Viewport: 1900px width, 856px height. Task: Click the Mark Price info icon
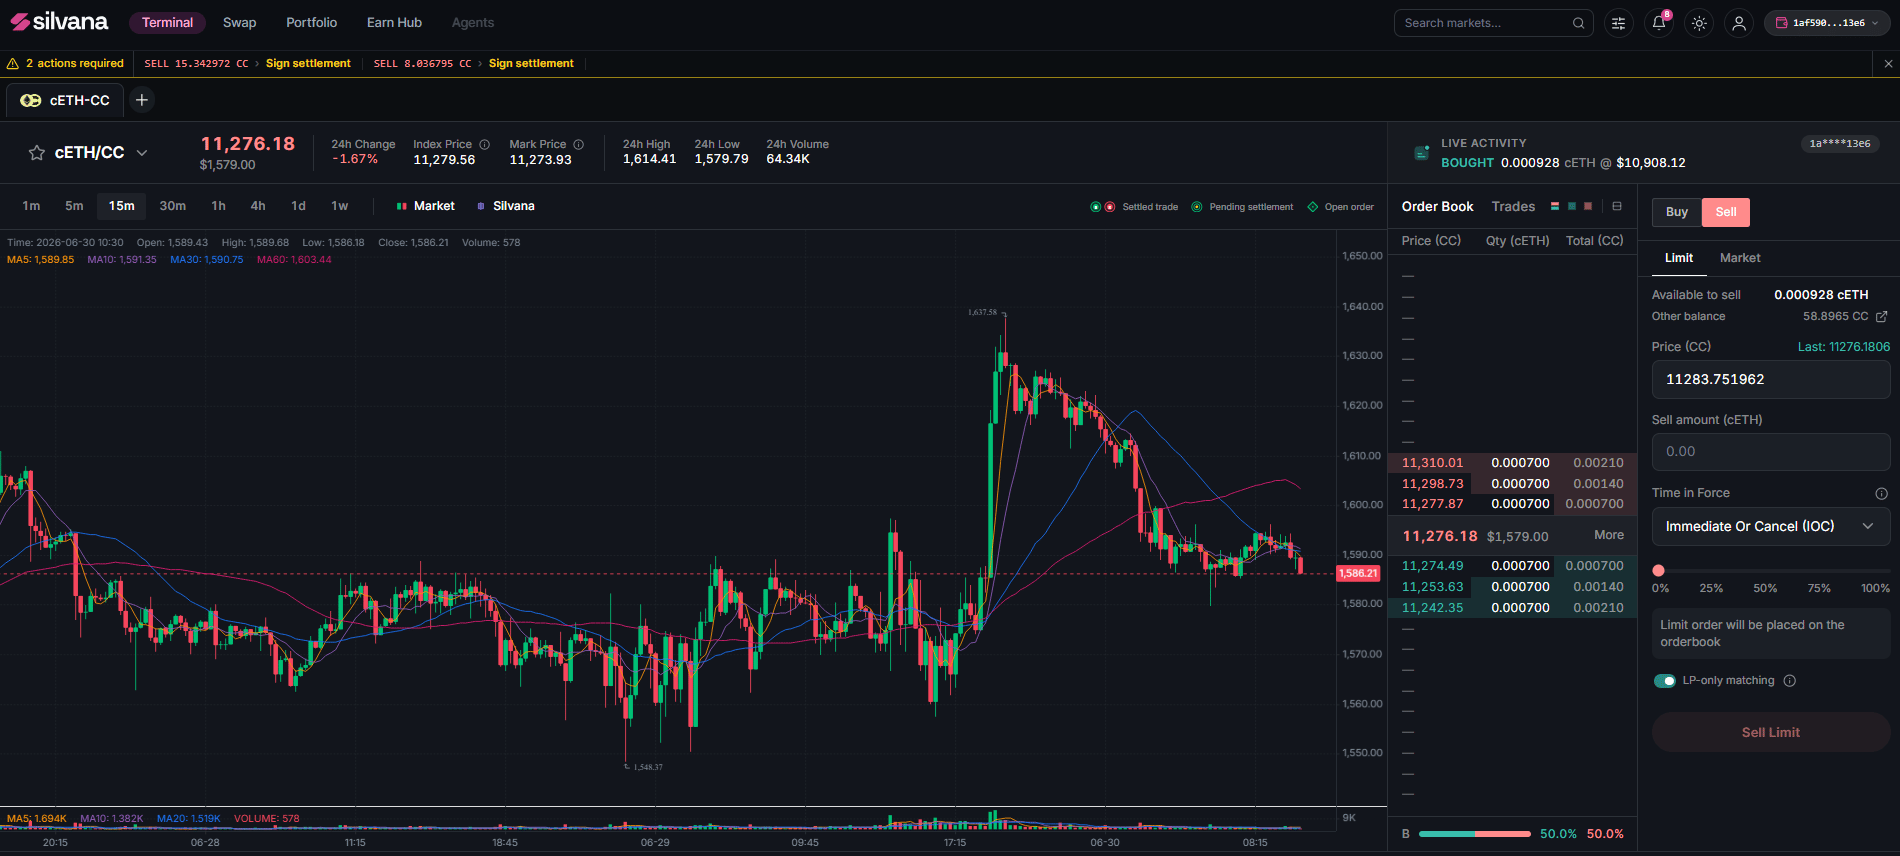tap(578, 145)
